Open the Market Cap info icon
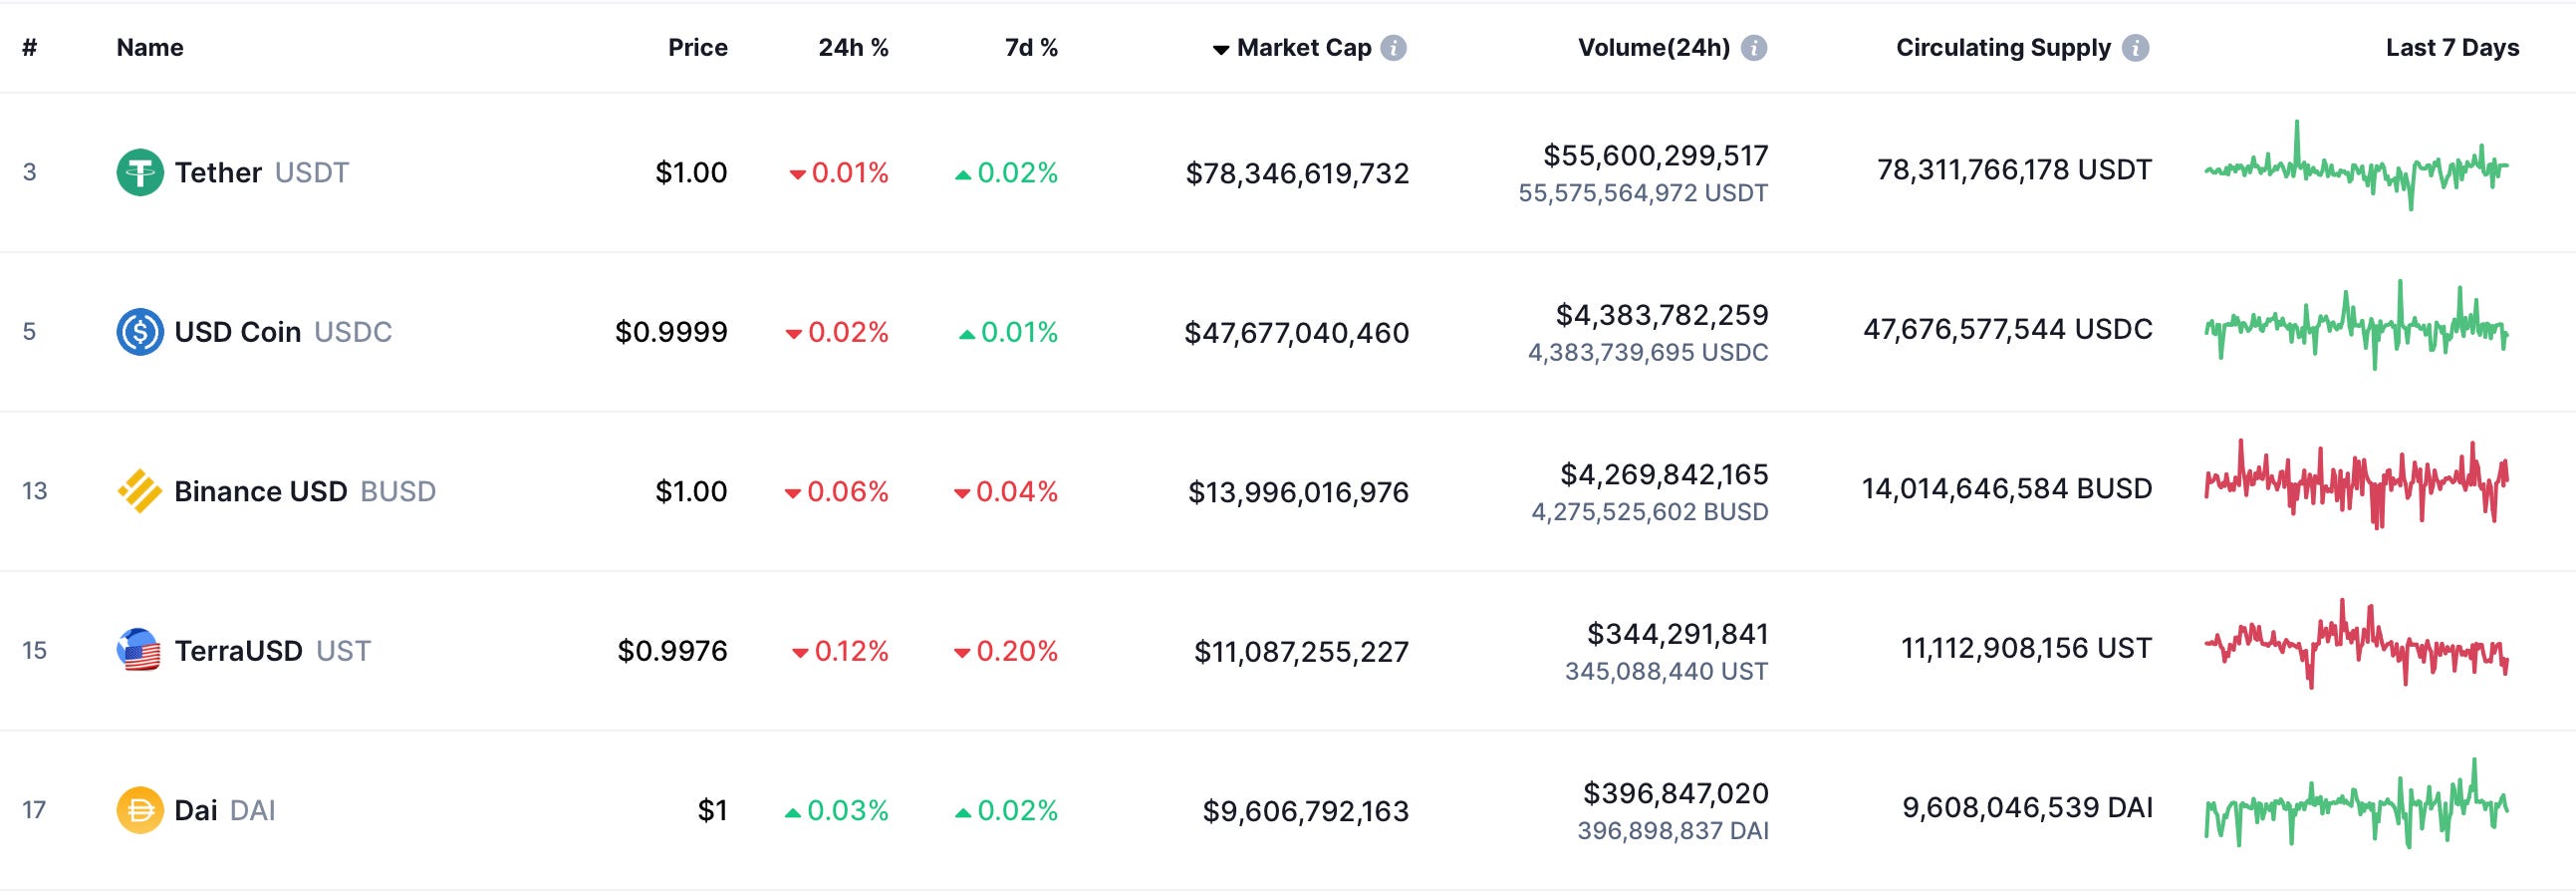 click(1393, 48)
